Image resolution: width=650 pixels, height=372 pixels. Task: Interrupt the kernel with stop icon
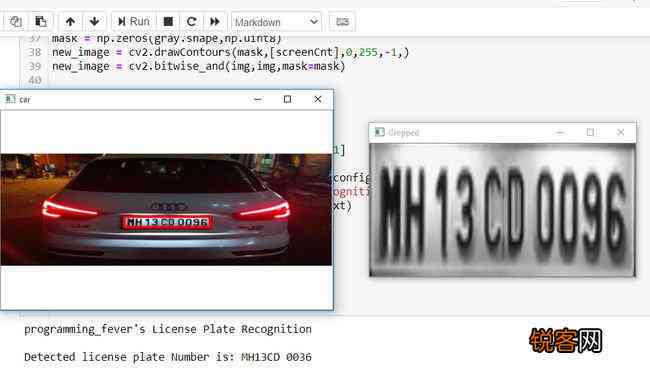(168, 22)
